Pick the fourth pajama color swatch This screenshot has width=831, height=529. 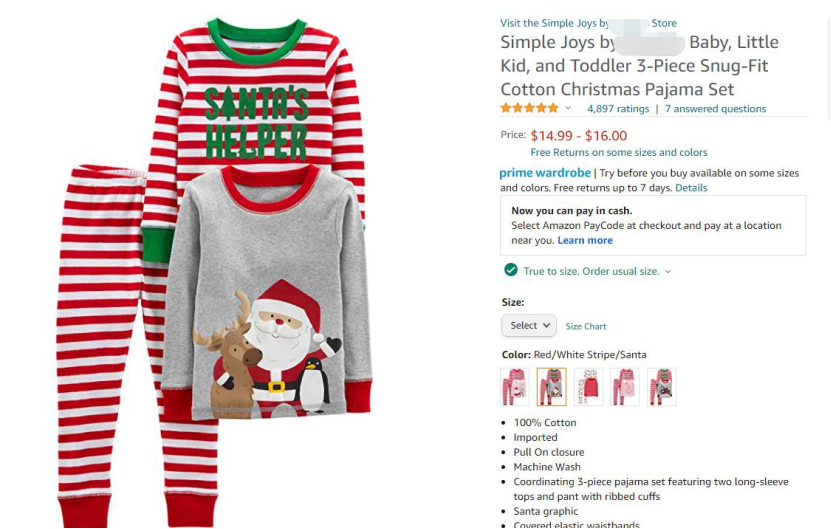(624, 386)
